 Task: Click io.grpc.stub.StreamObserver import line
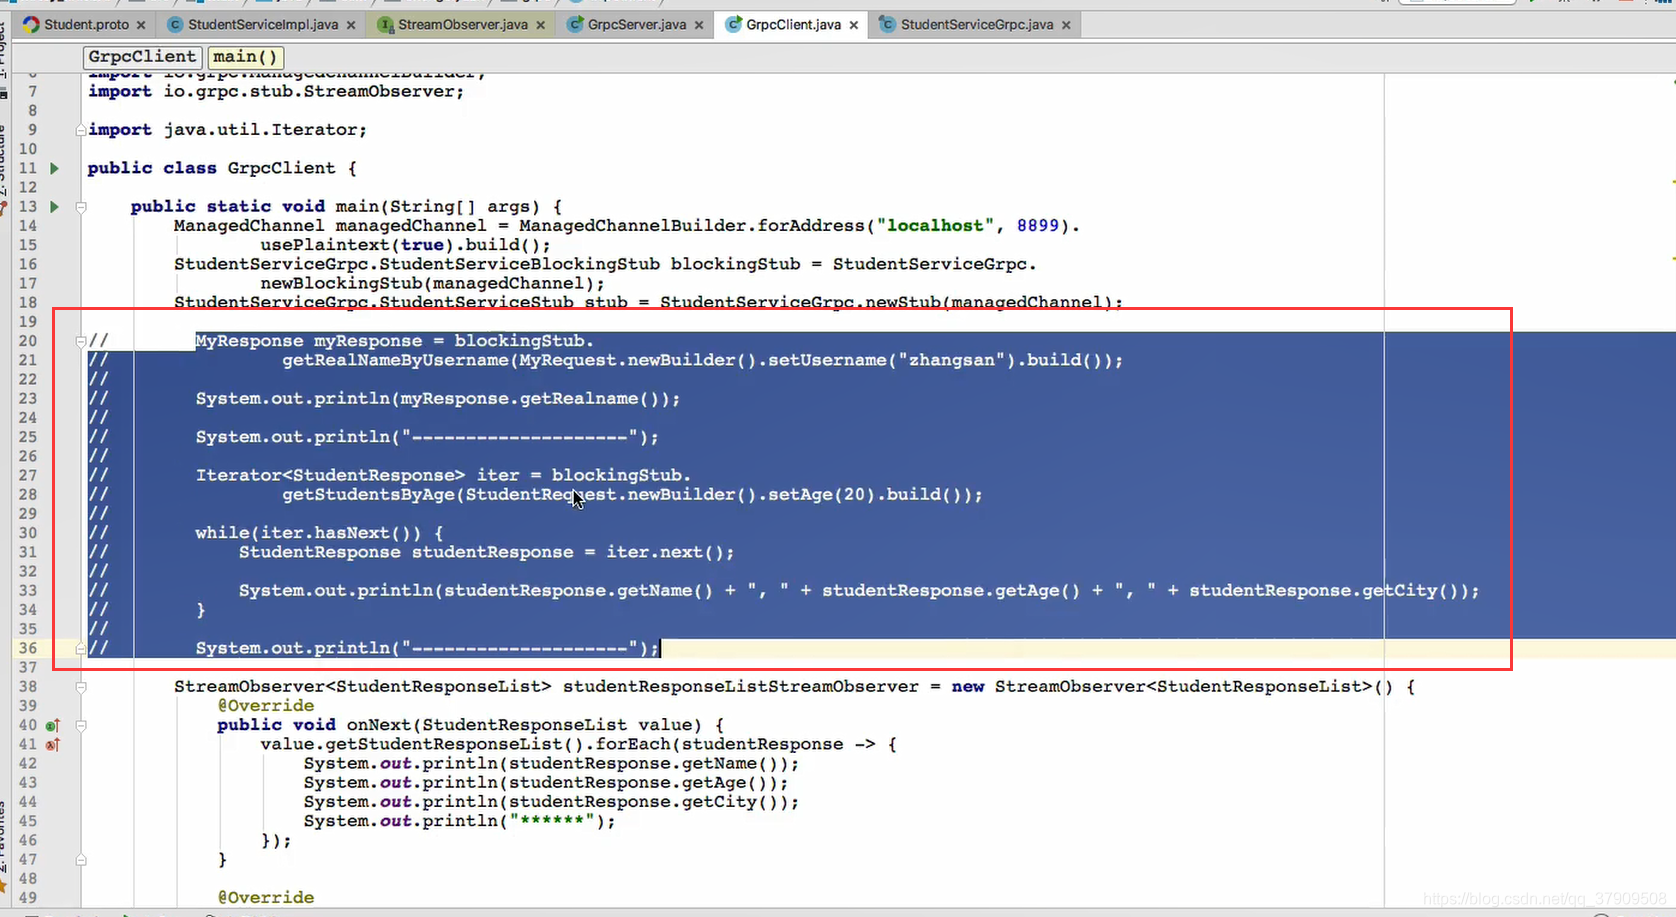(x=276, y=92)
